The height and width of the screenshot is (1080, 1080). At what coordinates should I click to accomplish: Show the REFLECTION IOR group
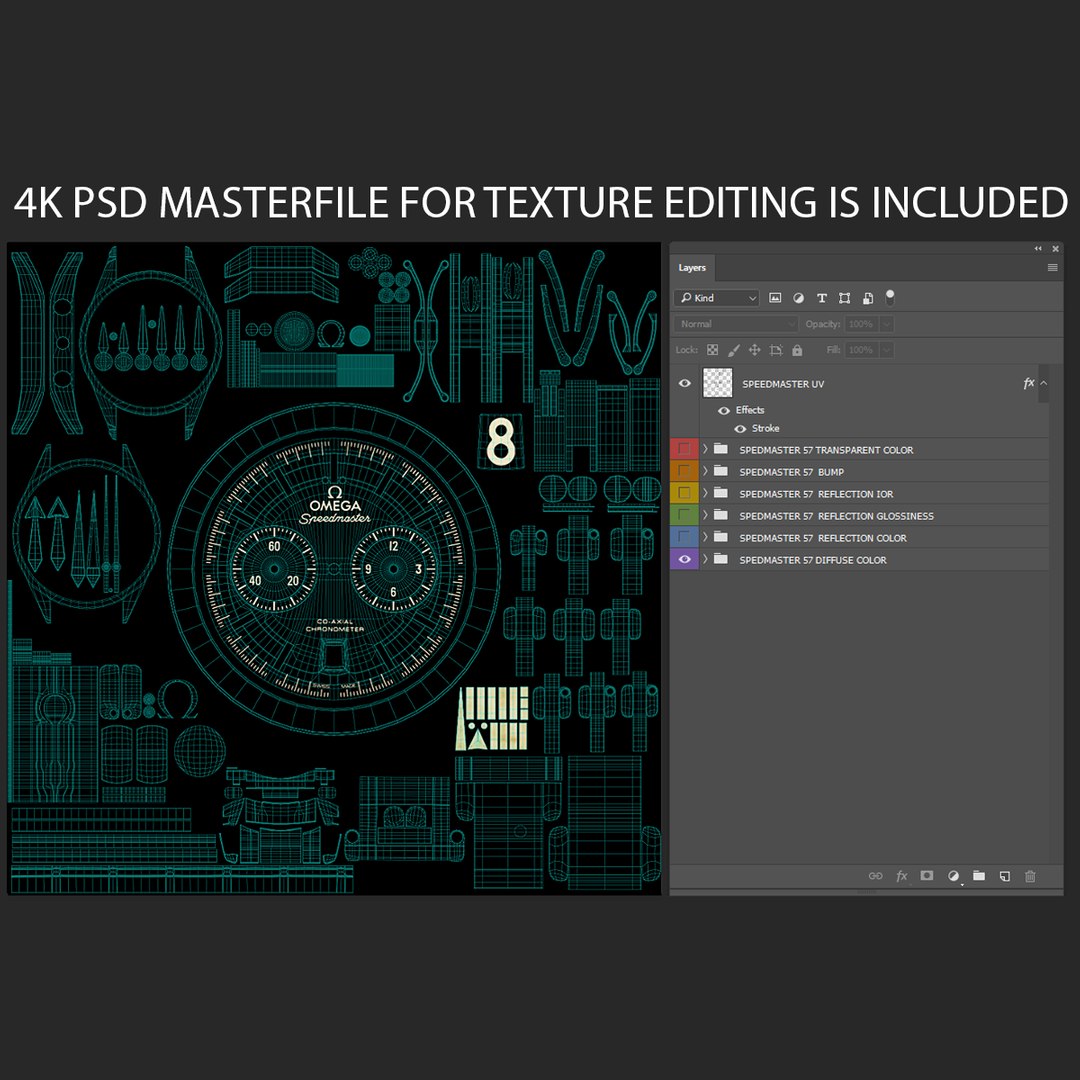point(684,493)
